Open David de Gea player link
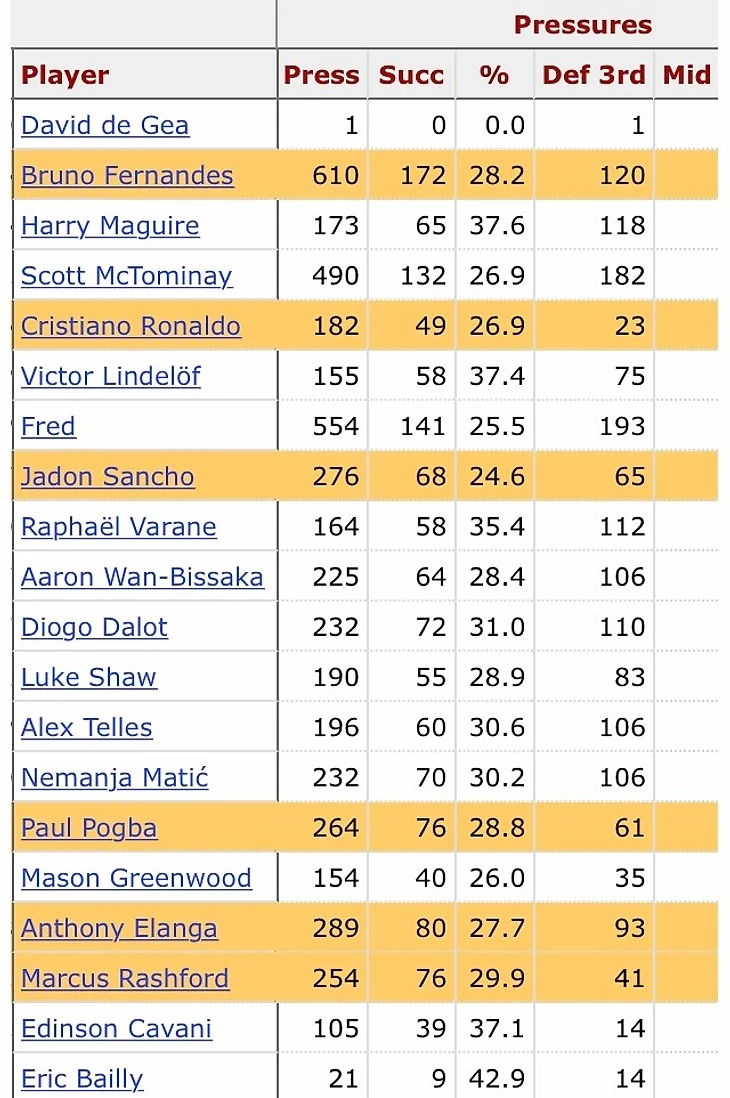The image size is (730, 1098). pos(105,125)
